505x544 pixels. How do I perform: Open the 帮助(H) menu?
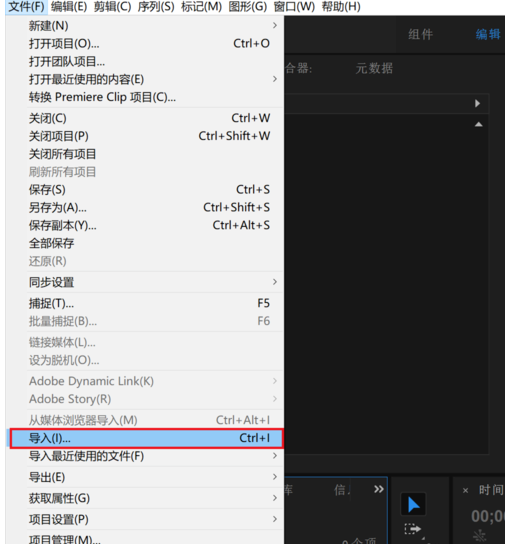(x=341, y=7)
